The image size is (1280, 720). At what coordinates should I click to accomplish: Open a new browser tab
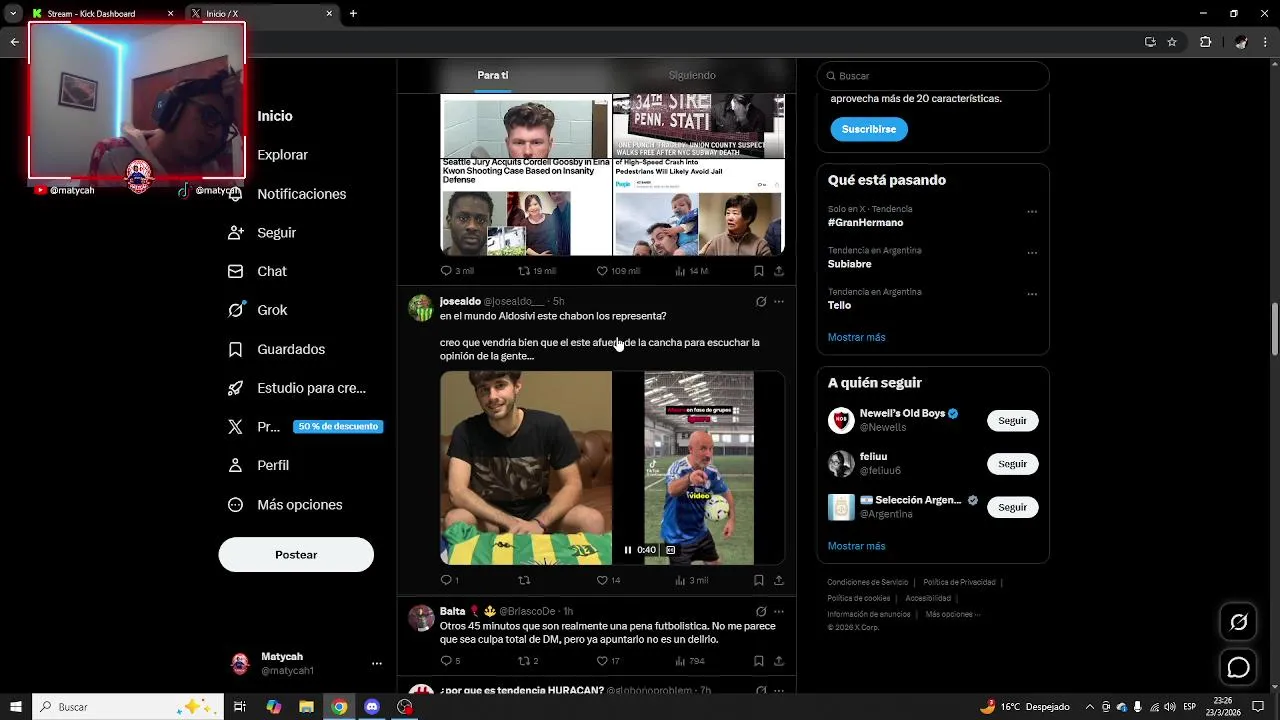point(353,14)
